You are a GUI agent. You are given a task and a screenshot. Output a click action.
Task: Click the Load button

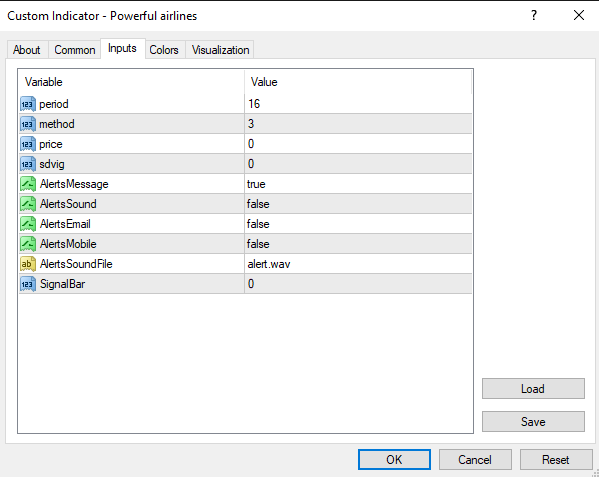point(533,389)
